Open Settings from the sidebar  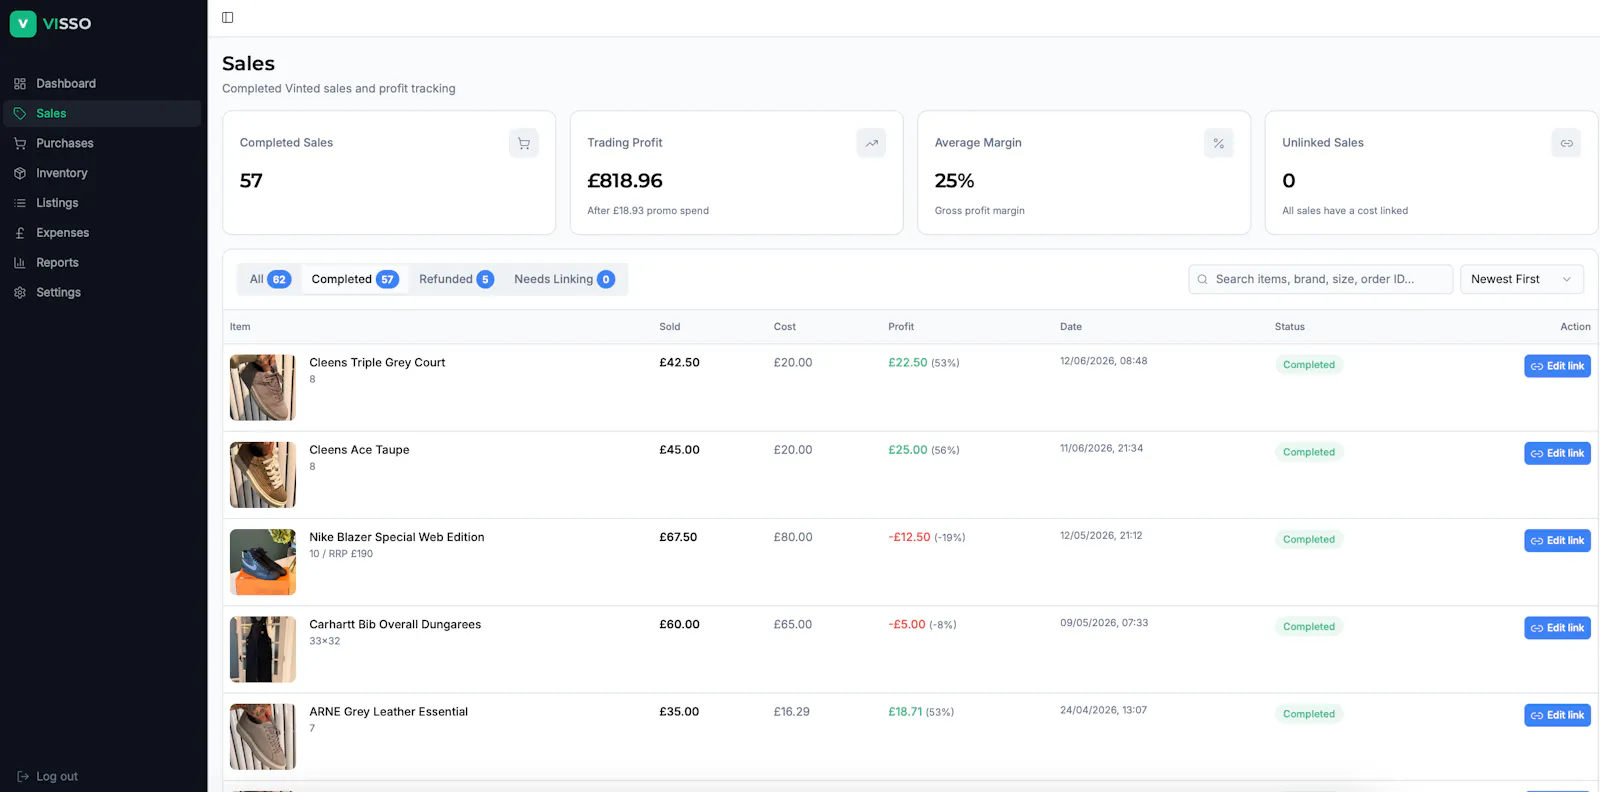pos(102,293)
